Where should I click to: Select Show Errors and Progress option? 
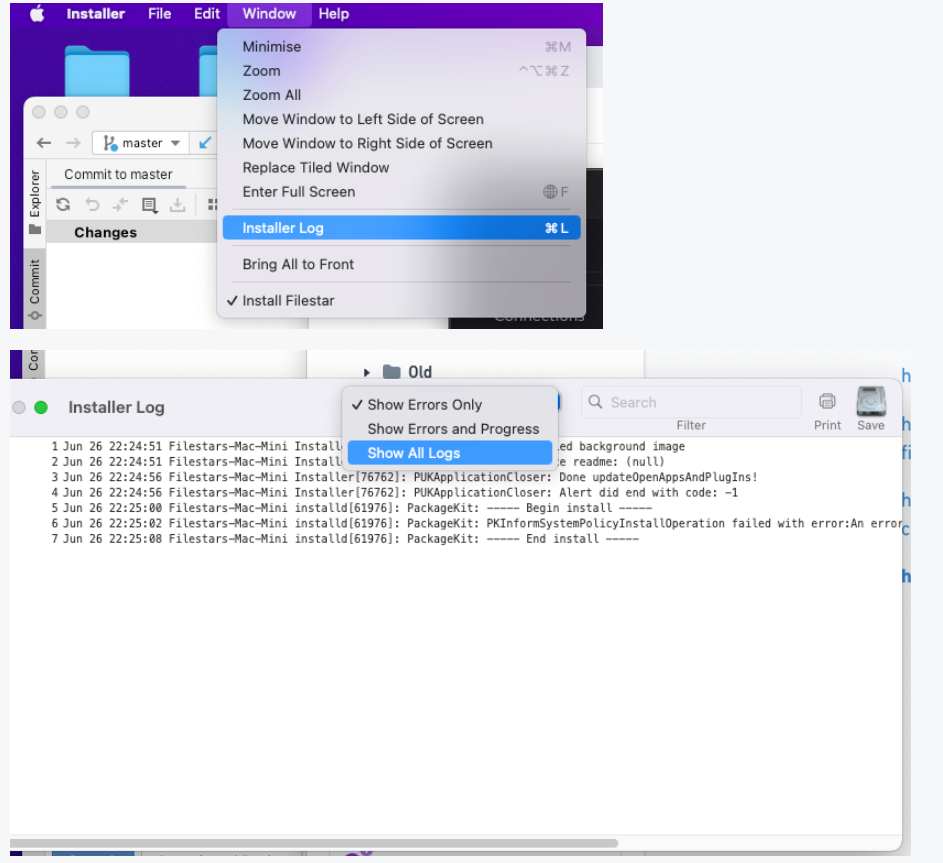450,429
